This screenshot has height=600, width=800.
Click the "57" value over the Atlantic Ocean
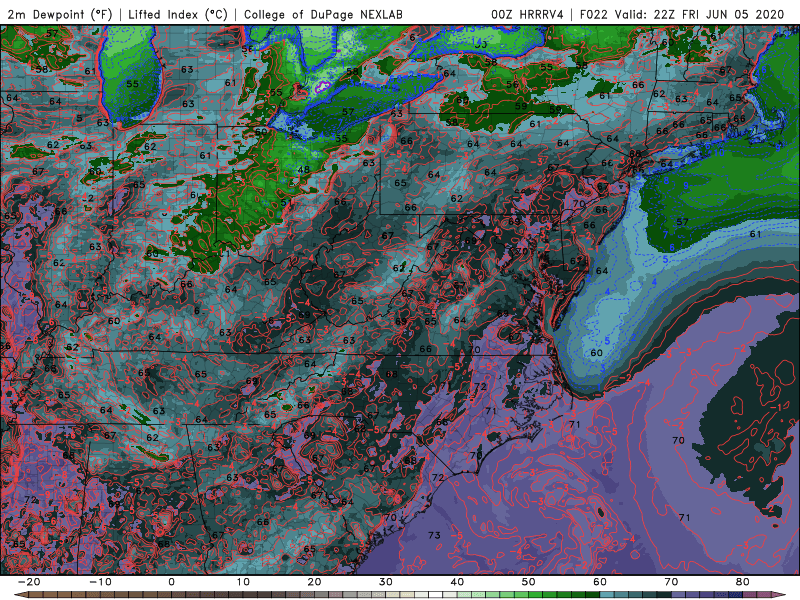683,221
